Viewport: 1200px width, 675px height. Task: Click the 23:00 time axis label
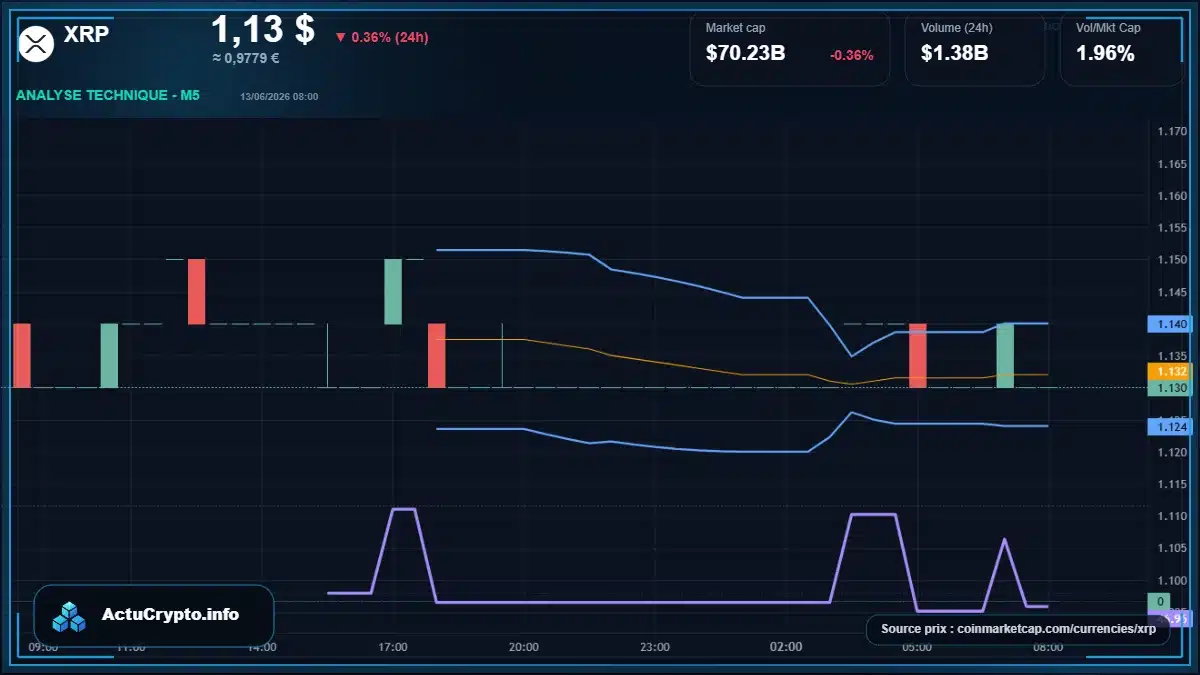click(655, 647)
